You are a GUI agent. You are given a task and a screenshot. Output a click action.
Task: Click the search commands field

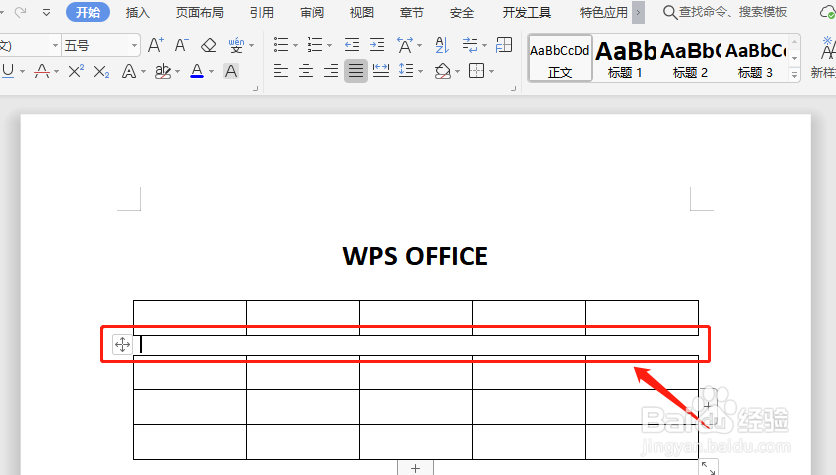click(726, 12)
